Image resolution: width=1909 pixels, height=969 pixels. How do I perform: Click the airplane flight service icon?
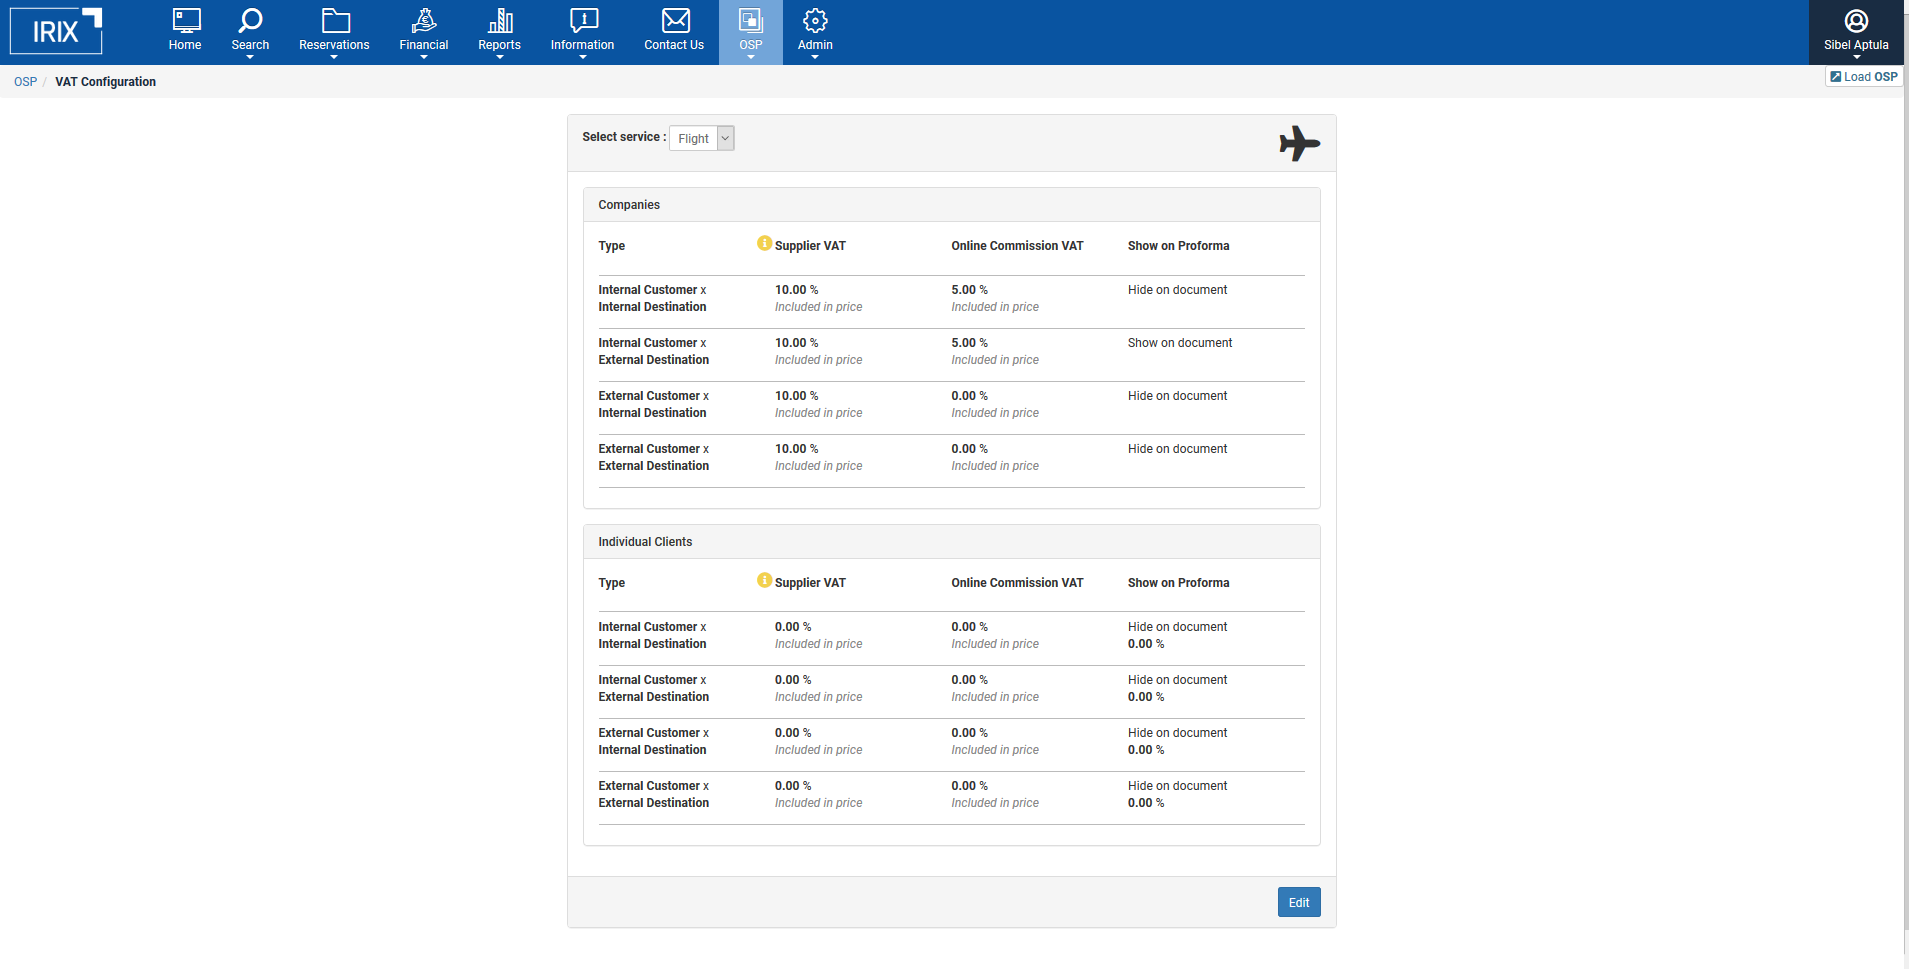1299,143
